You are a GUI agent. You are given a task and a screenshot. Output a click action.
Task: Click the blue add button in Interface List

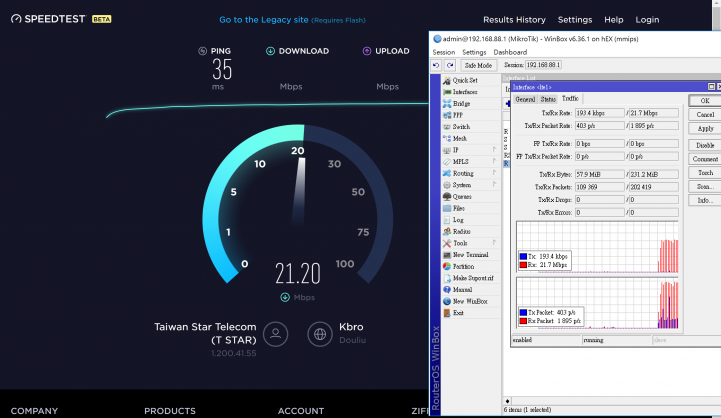(508, 103)
